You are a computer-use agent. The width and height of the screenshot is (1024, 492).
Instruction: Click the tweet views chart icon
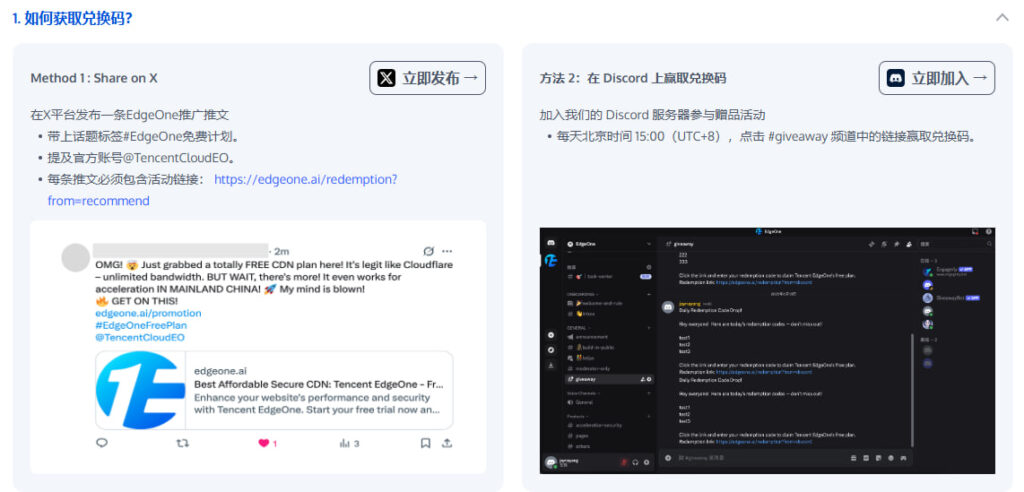[344, 443]
